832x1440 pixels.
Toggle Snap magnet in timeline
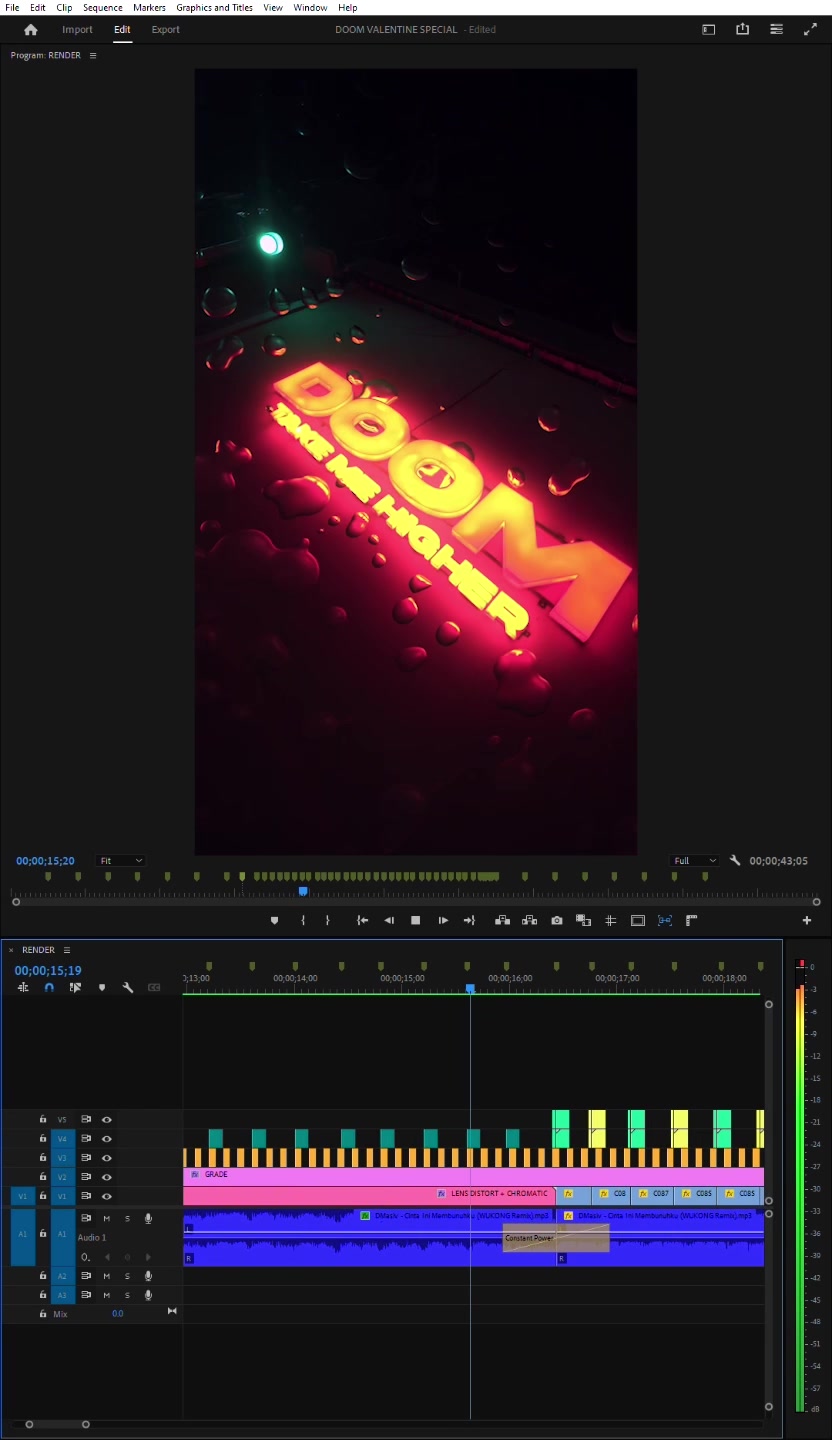(x=49, y=987)
